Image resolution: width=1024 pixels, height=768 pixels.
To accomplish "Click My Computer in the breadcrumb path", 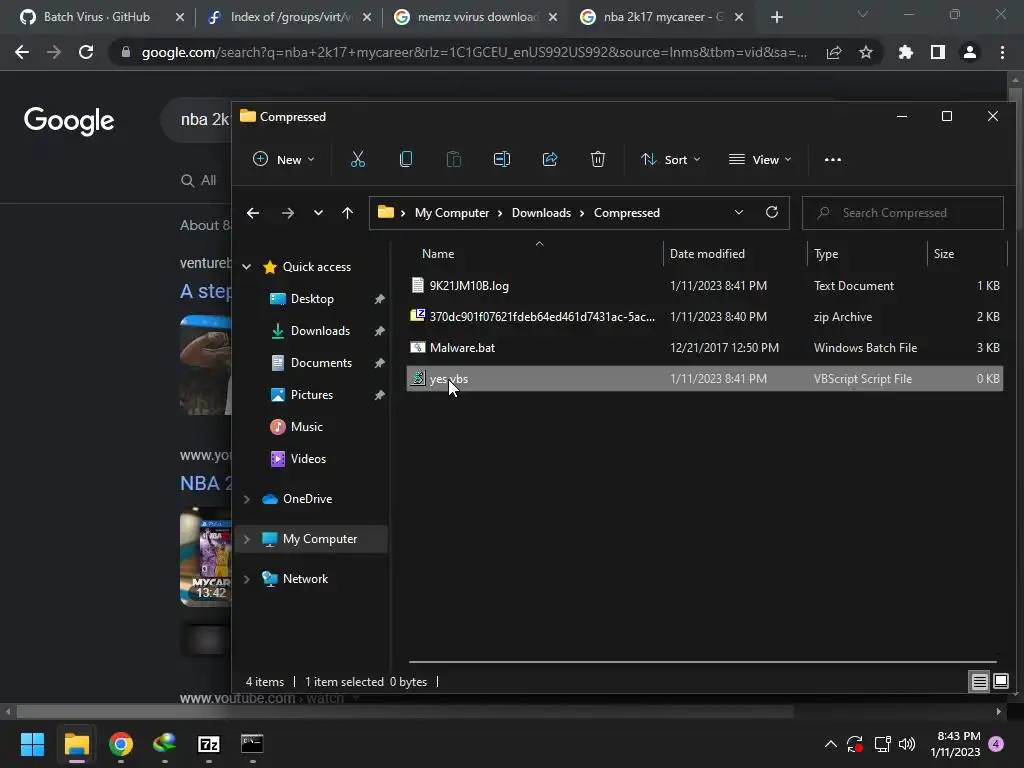I will (452, 213).
